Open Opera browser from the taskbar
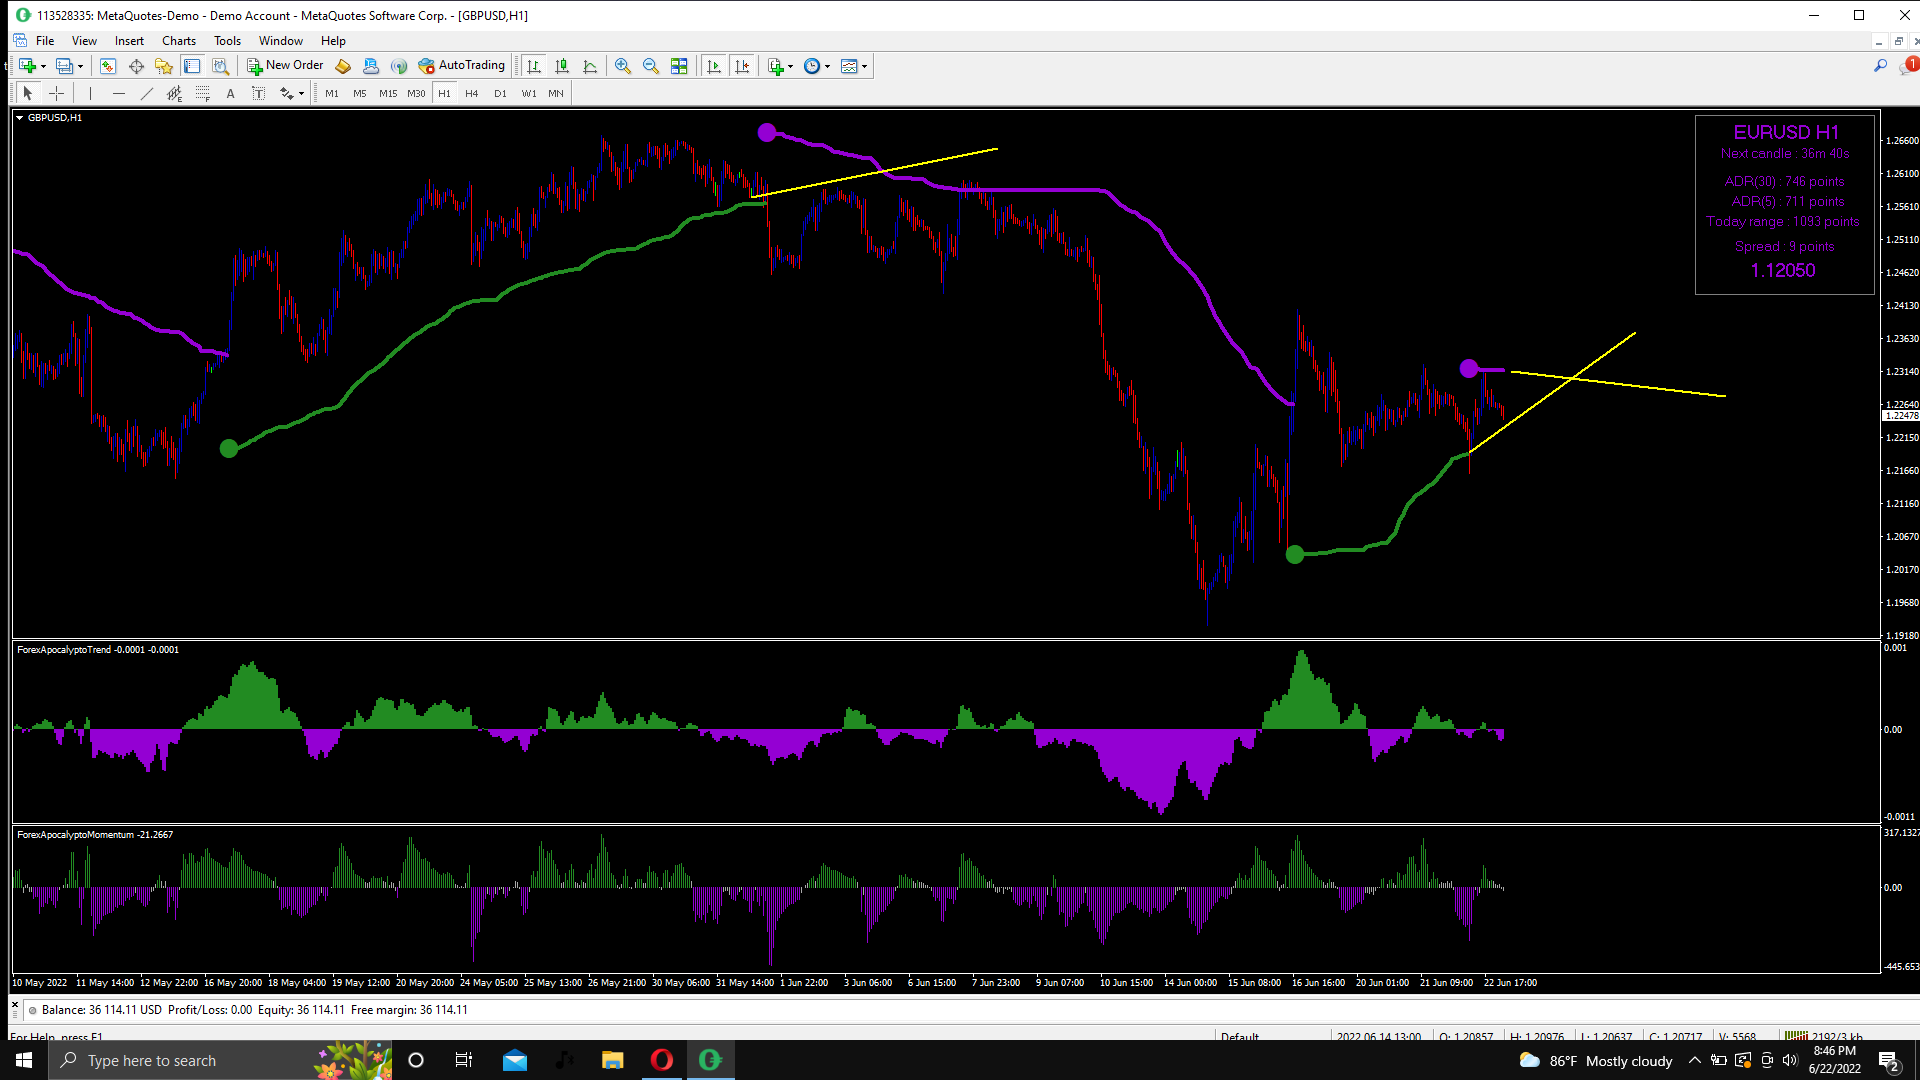Screen dimensions: 1920x1080 point(662,1060)
